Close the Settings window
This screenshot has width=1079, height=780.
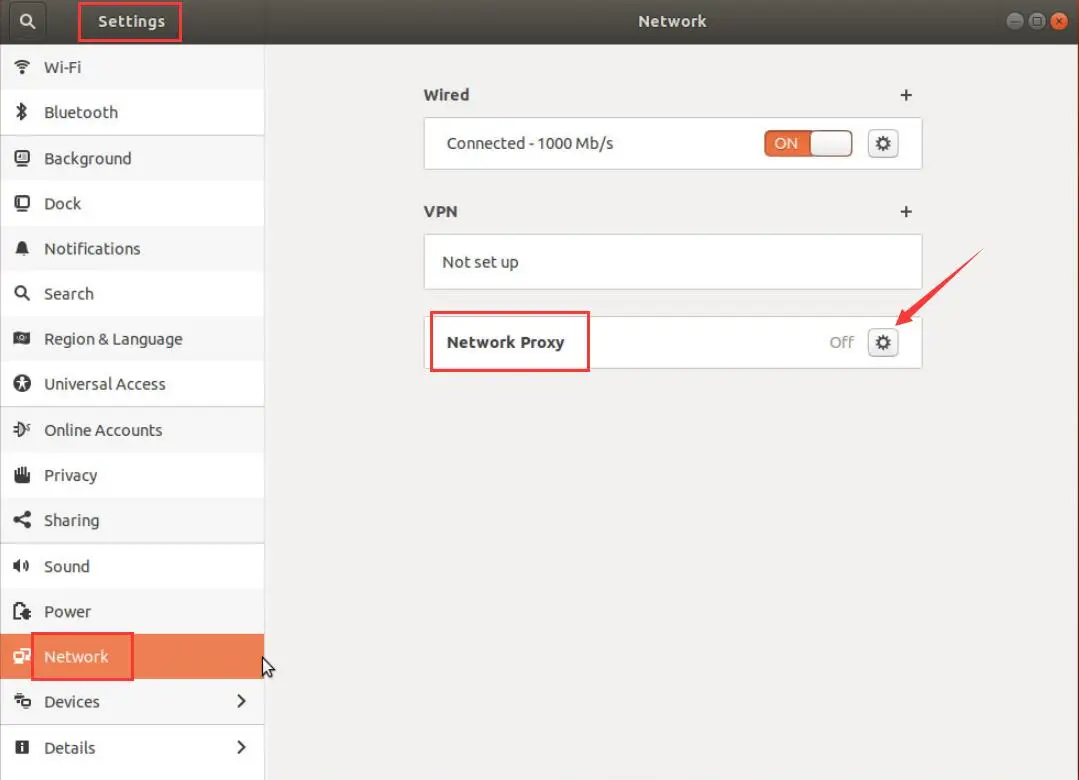tap(1059, 21)
